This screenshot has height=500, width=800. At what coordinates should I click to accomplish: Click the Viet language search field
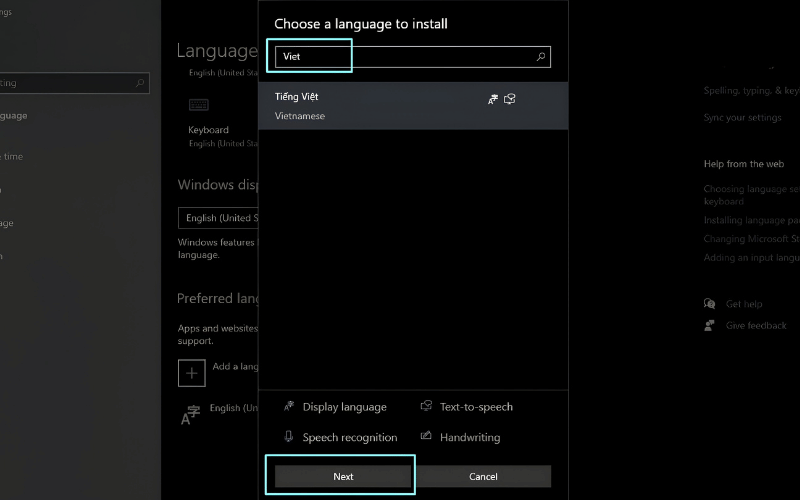click(413, 57)
